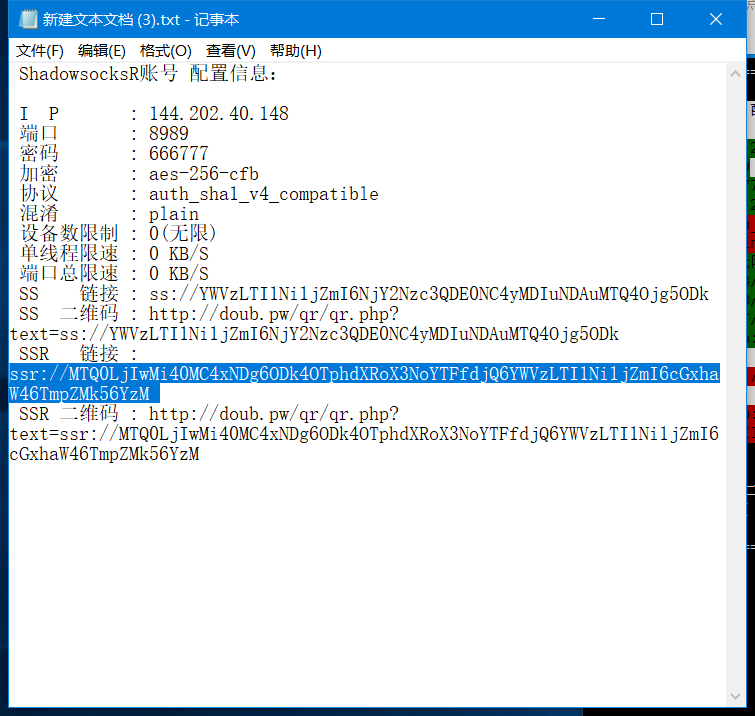Click the title 新建文本文档 (3).txt - 记事本
Viewport: 755px width, 716px height.
click(x=141, y=19)
